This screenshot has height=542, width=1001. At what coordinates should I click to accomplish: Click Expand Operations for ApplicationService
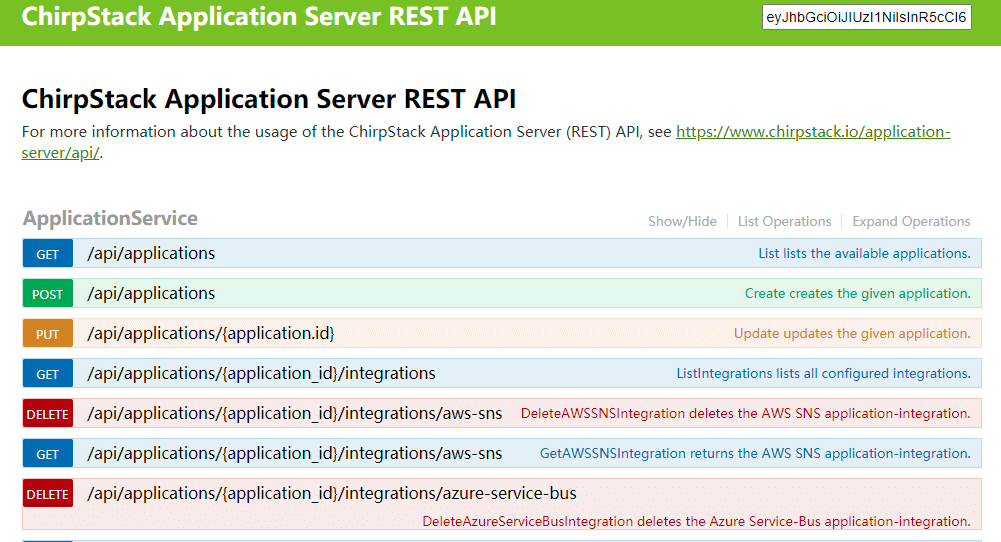911,222
